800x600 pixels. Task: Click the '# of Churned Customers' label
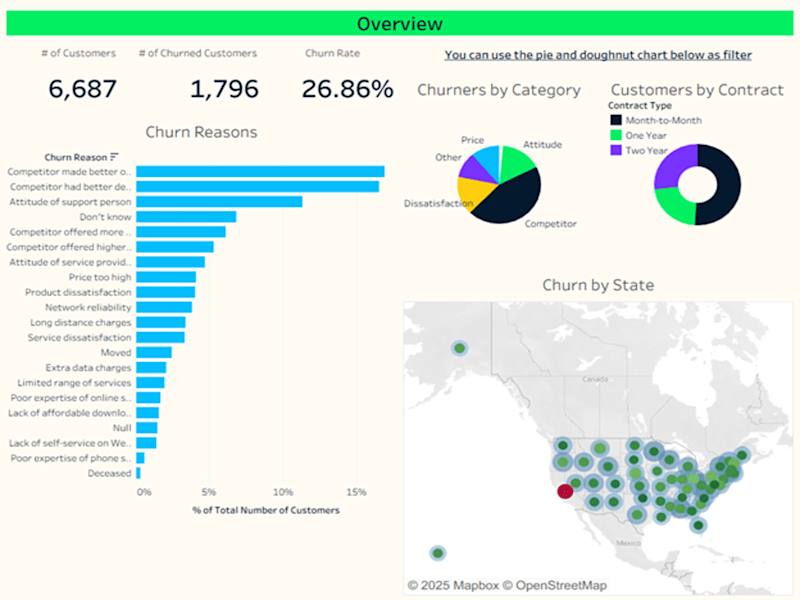click(x=198, y=53)
